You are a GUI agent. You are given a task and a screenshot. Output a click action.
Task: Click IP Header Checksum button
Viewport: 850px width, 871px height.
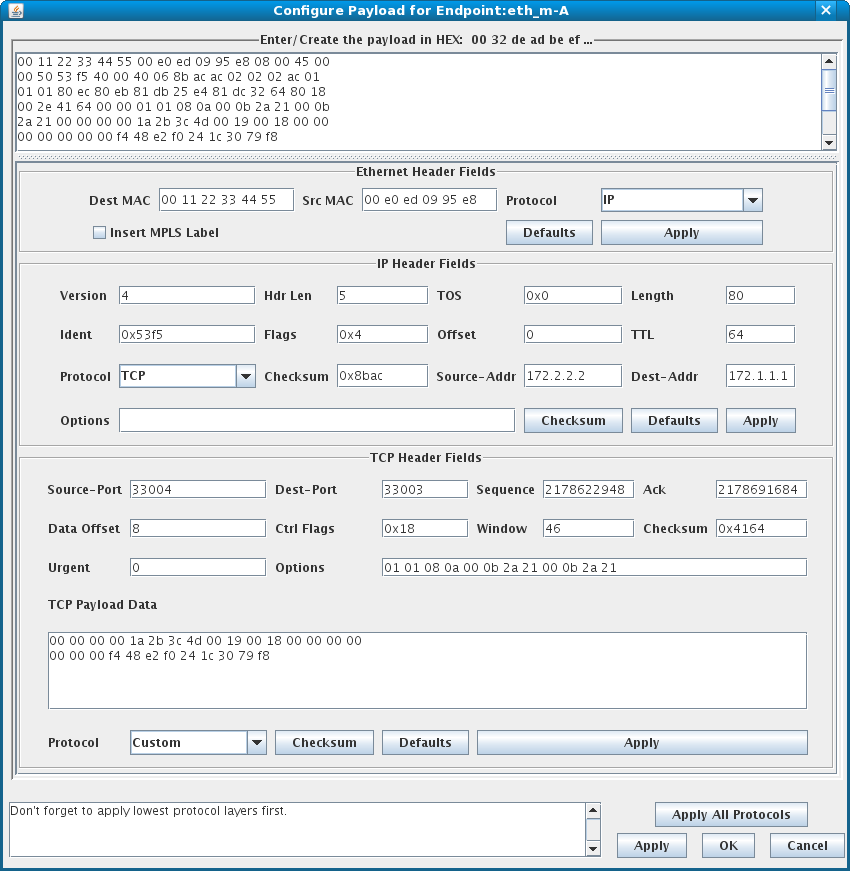pyautogui.click(x=573, y=421)
